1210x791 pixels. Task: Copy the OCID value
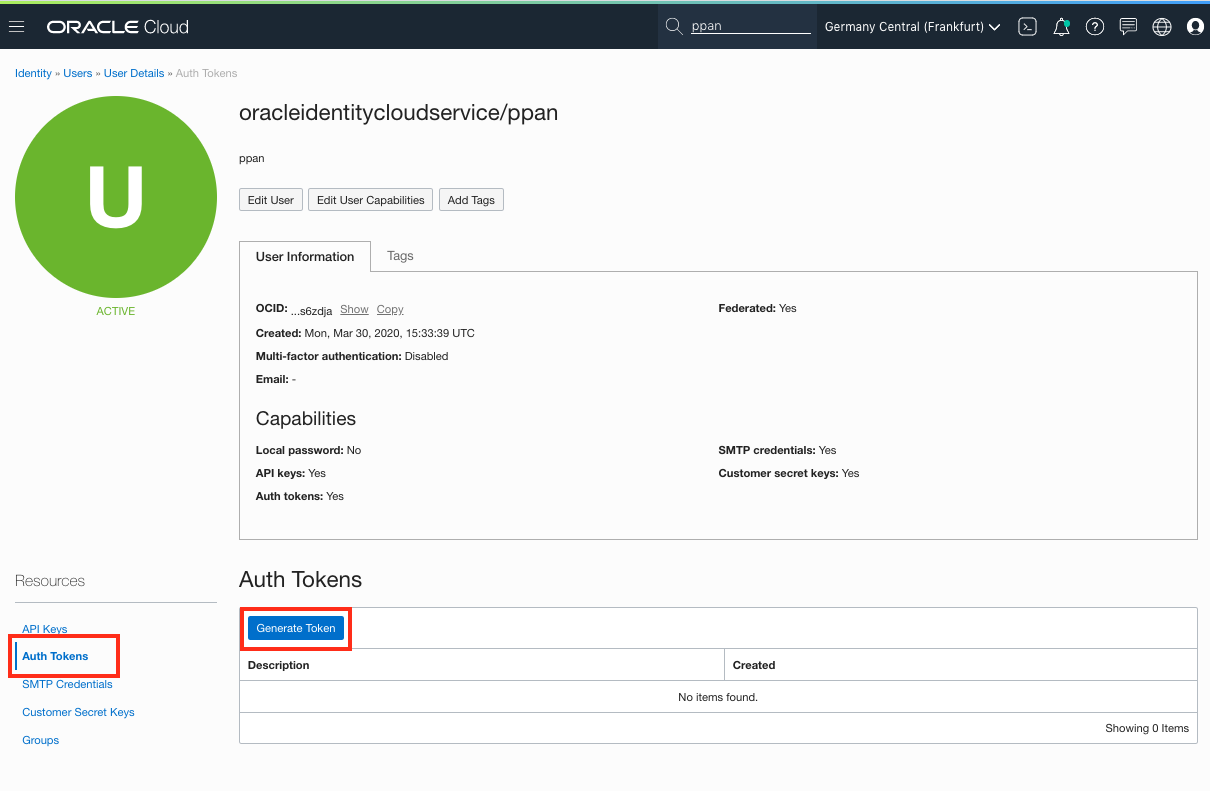click(x=390, y=310)
